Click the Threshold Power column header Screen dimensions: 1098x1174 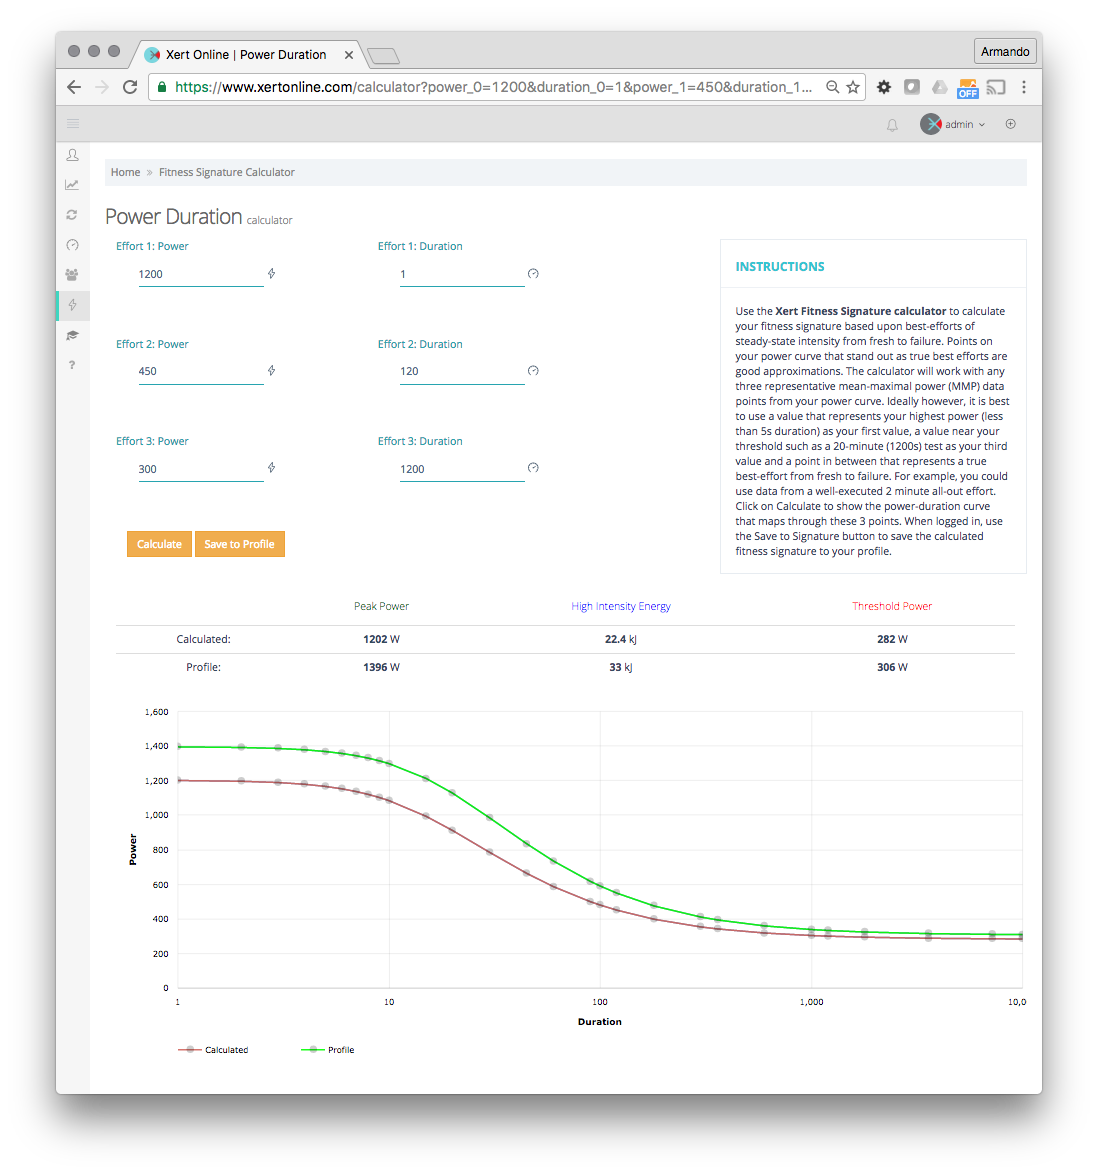click(891, 606)
